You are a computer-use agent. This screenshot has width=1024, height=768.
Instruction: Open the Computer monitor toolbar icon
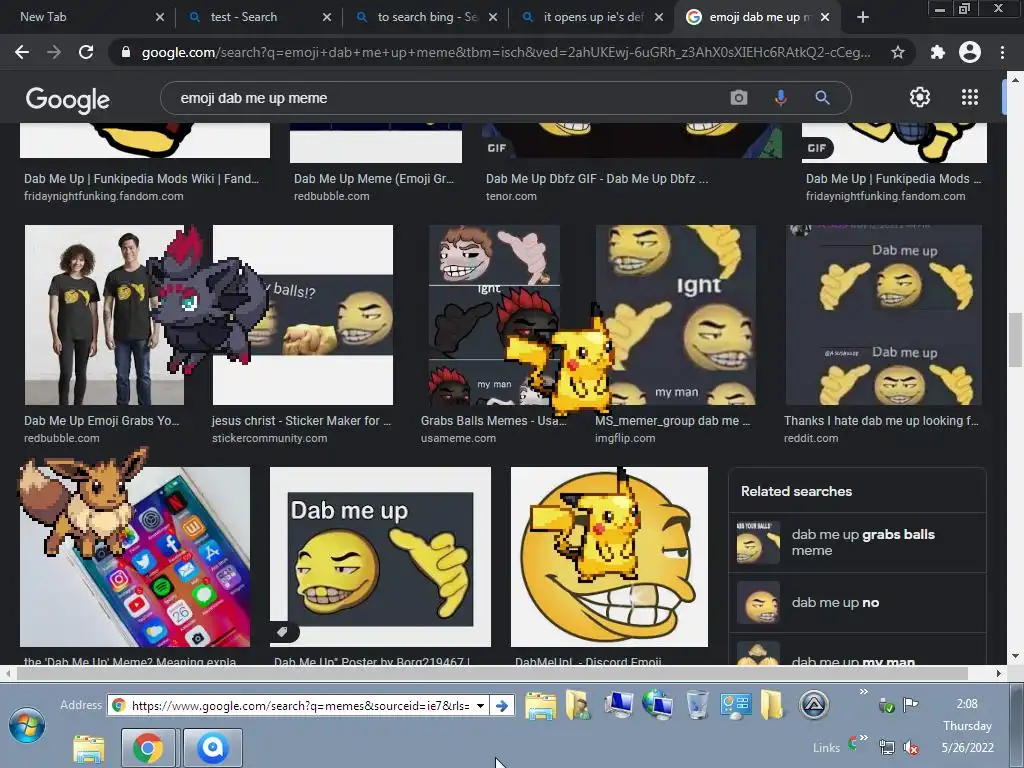tap(618, 705)
